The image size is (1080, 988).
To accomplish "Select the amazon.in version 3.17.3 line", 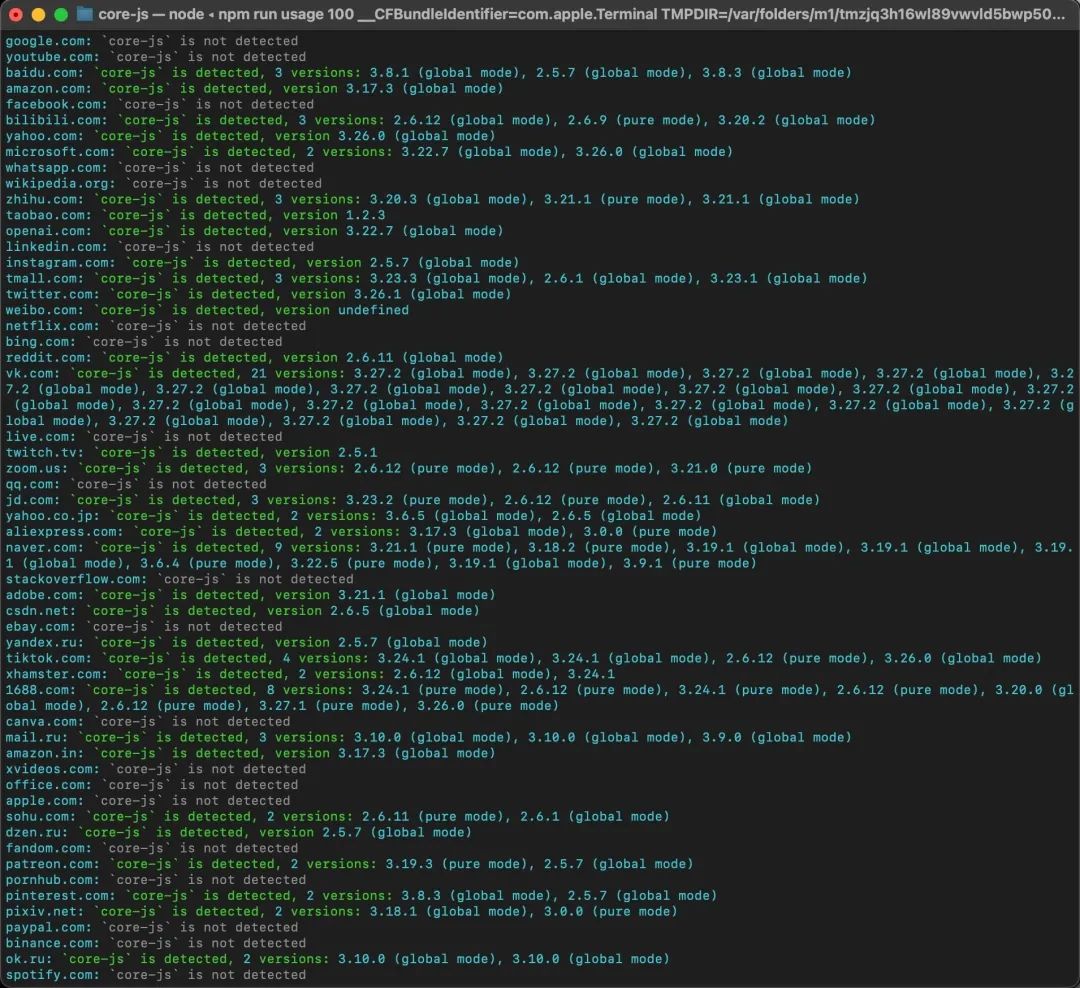I will (x=251, y=754).
